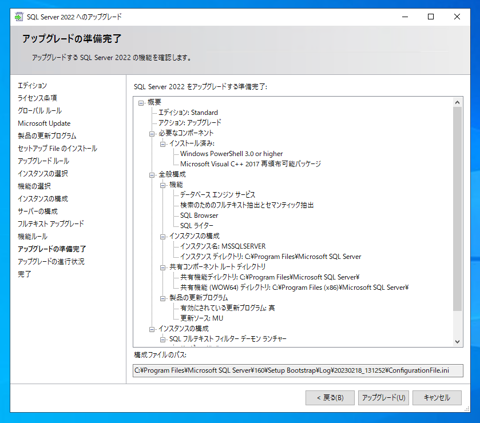Select インスタンス ディレクトリ path row
The width and height of the screenshot is (480, 423).
point(271,257)
